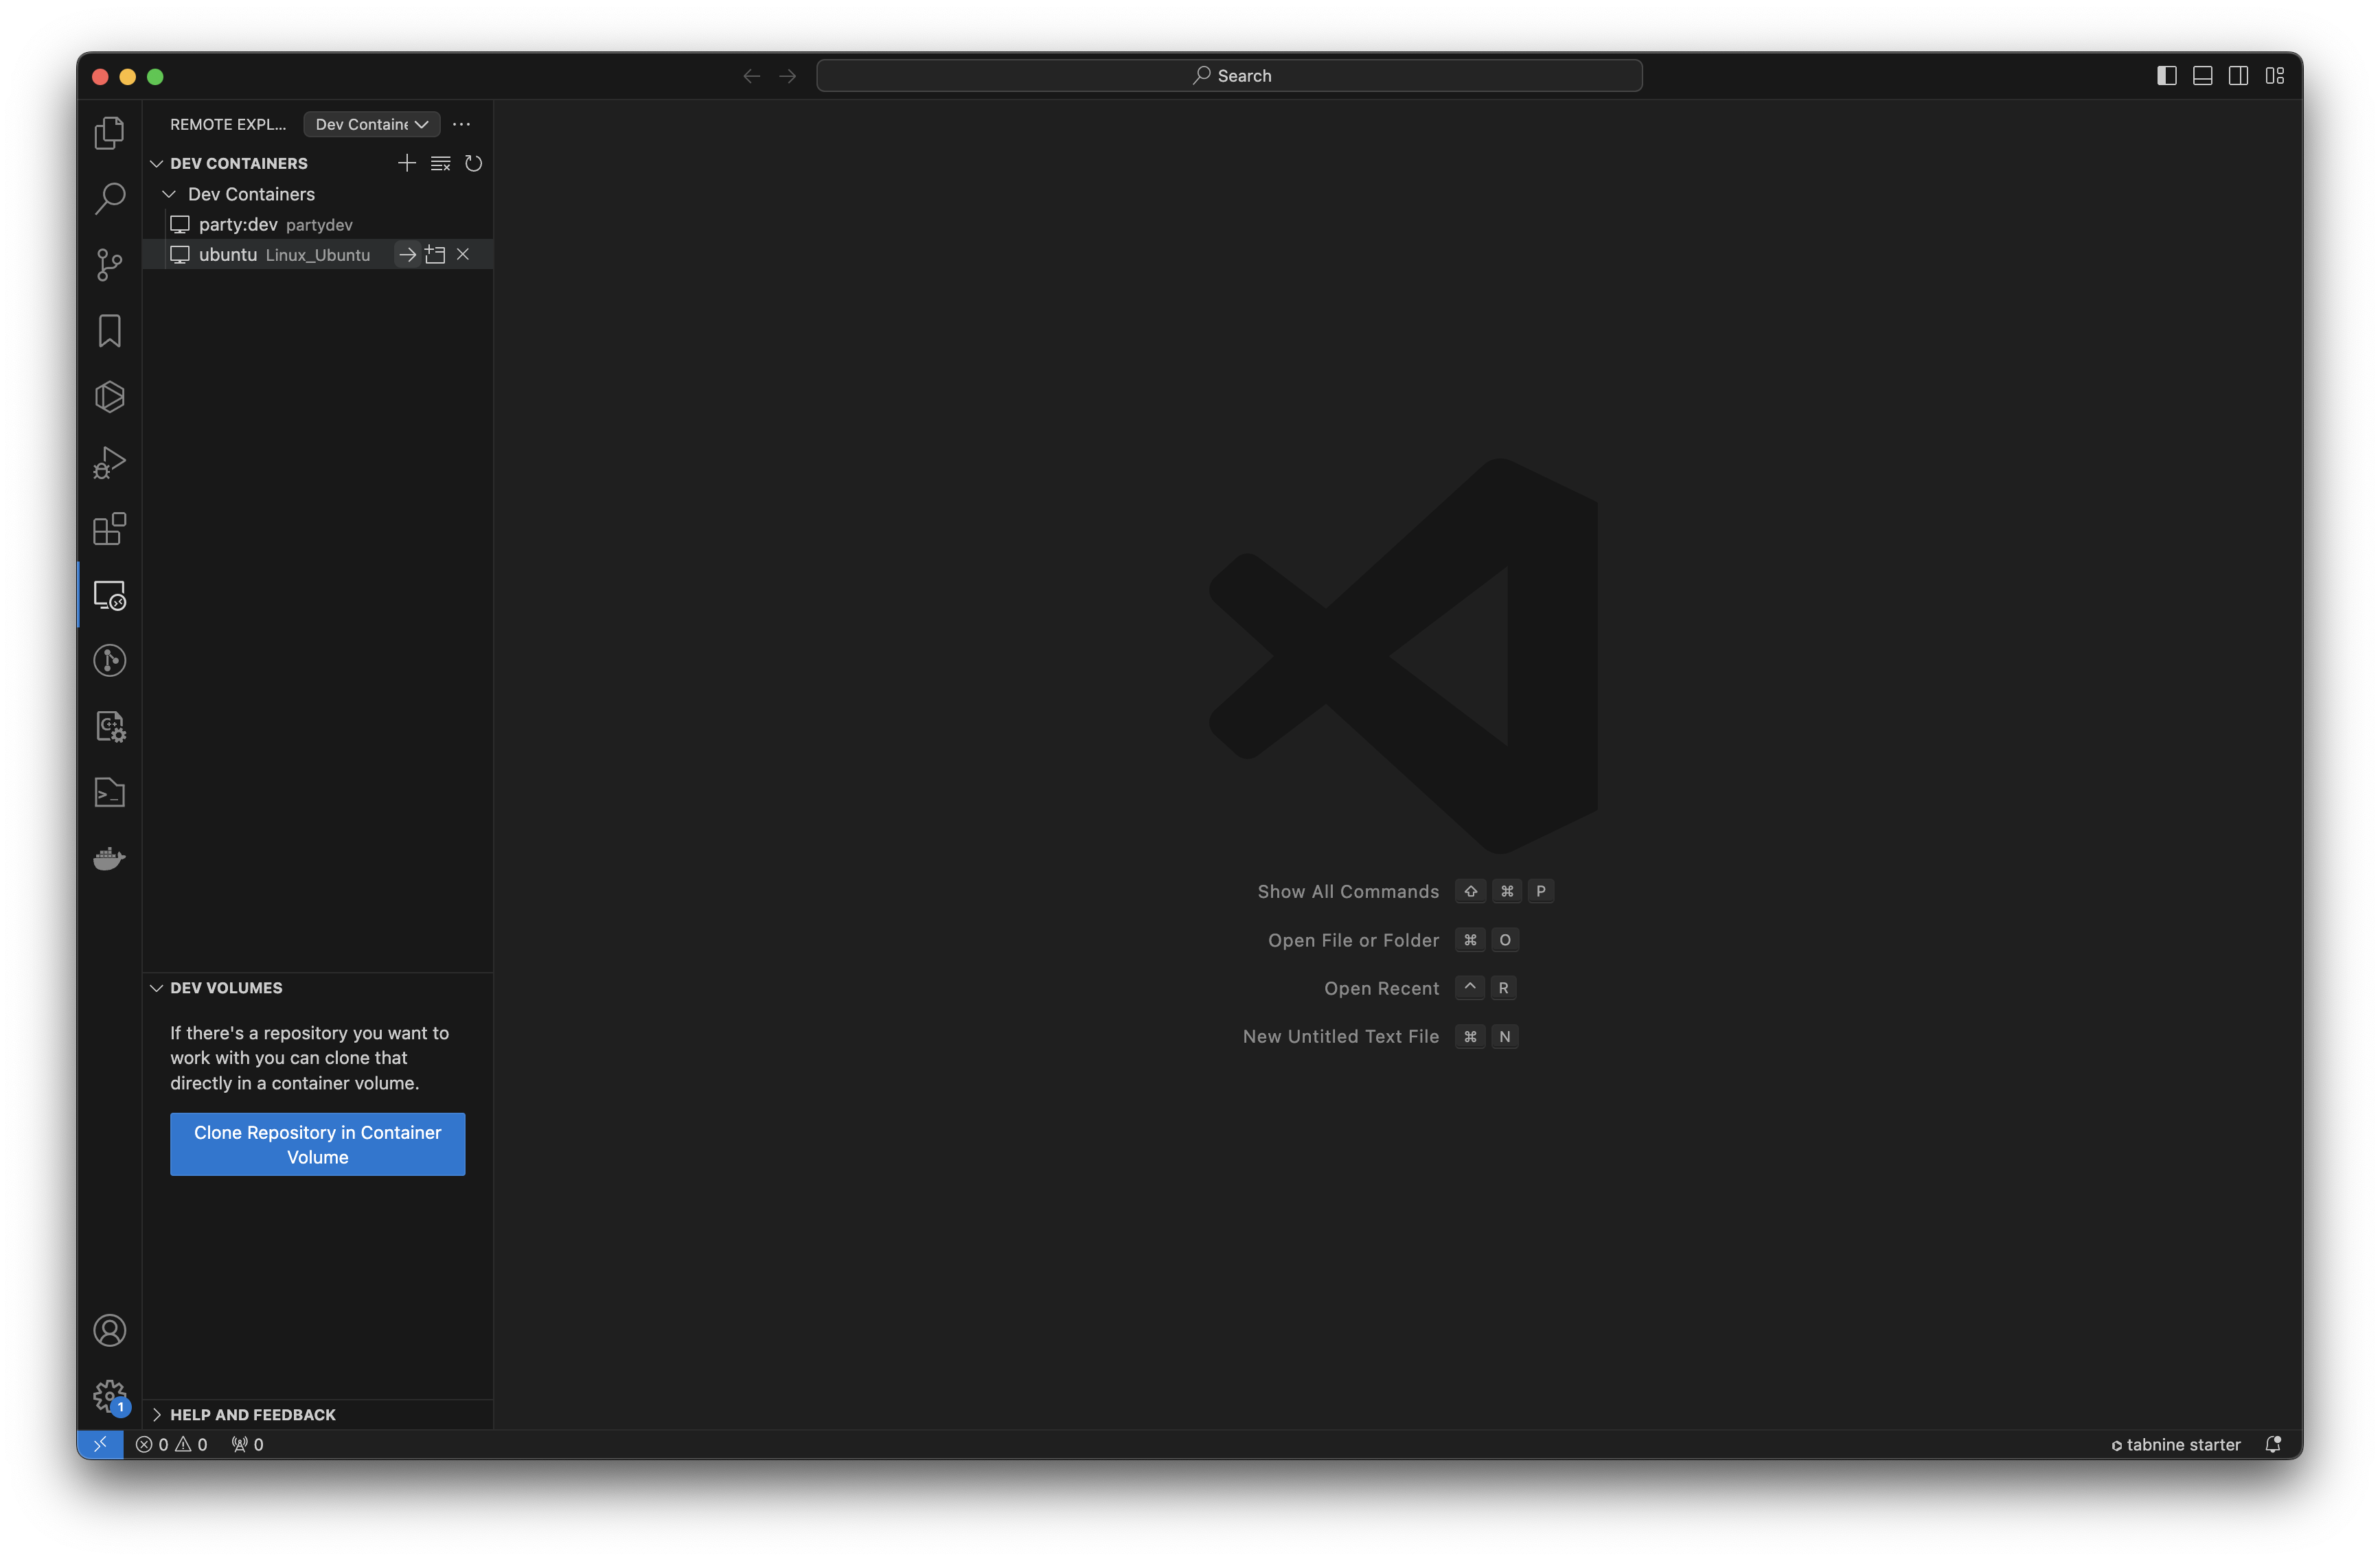Attach ubuntu container in new window icon
The height and width of the screenshot is (1561, 2380).
[x=435, y=255]
